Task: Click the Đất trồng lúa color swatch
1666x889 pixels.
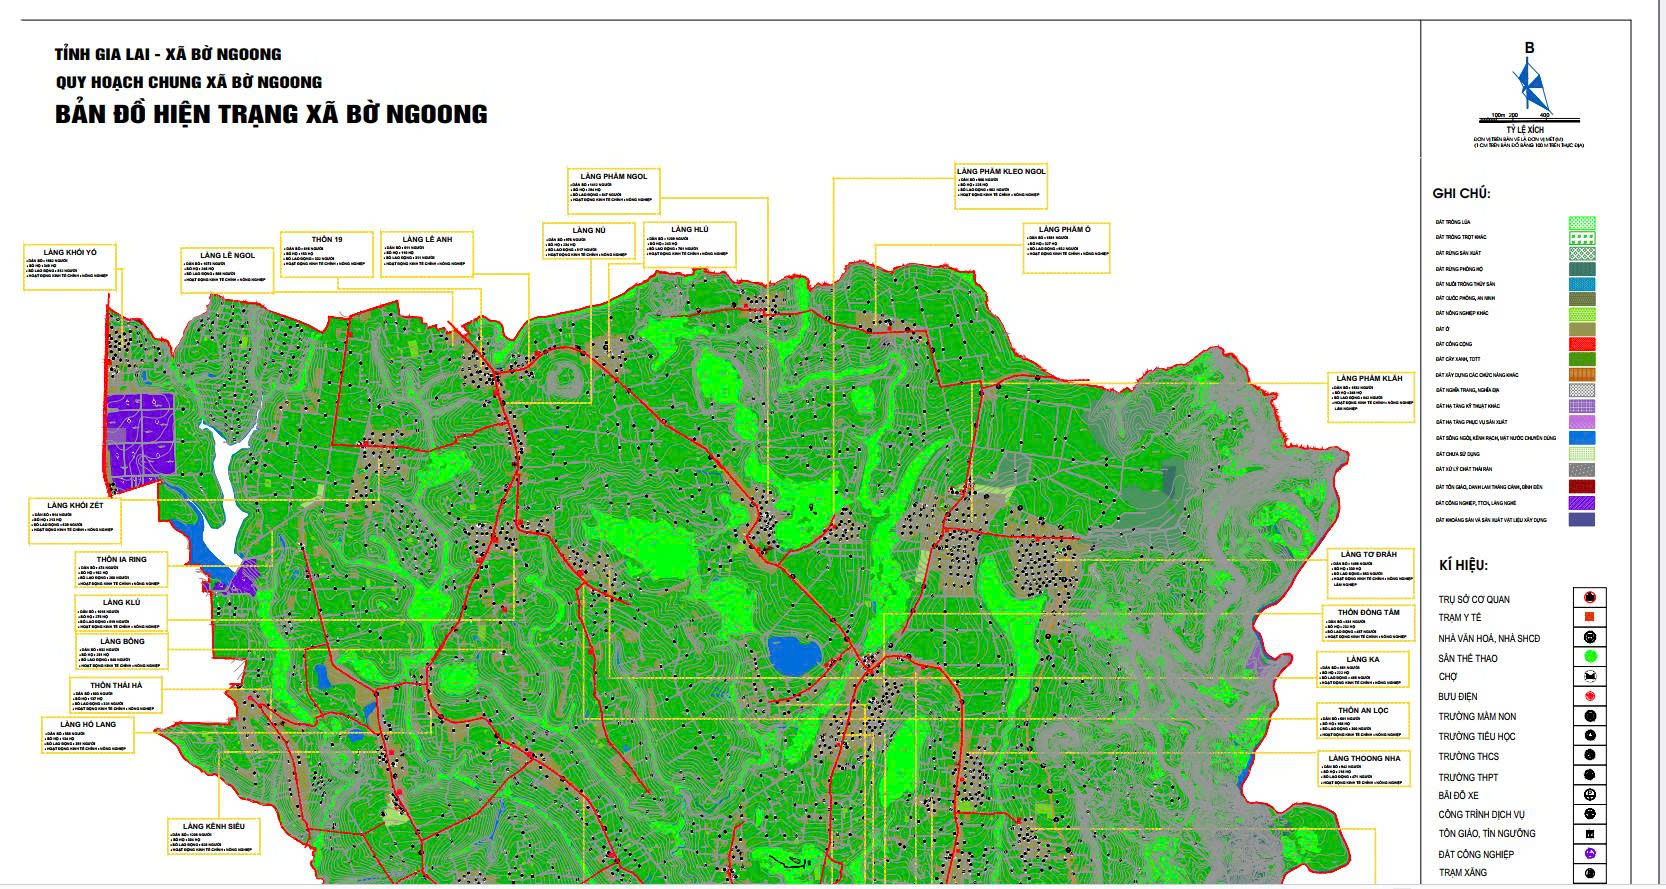Action: [x=1581, y=223]
